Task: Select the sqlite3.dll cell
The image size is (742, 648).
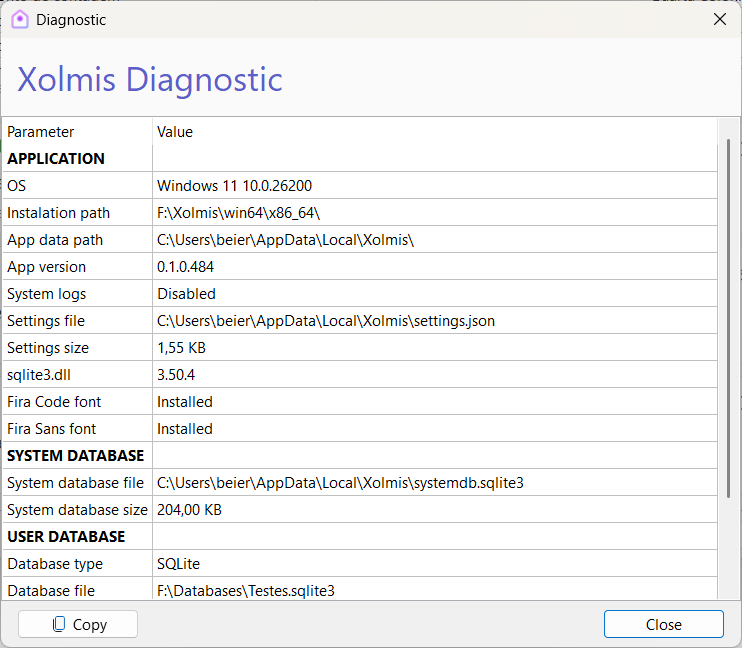Action: click(x=78, y=374)
